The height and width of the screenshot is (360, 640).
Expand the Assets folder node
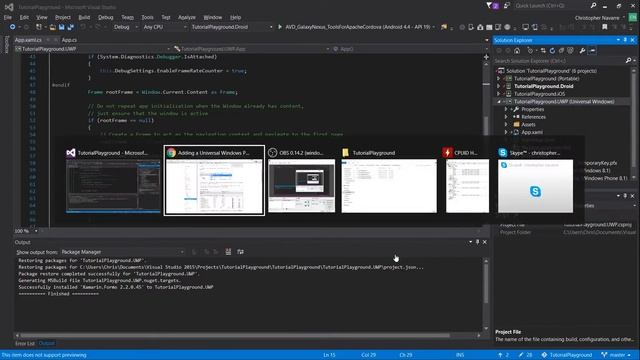(x=506, y=124)
